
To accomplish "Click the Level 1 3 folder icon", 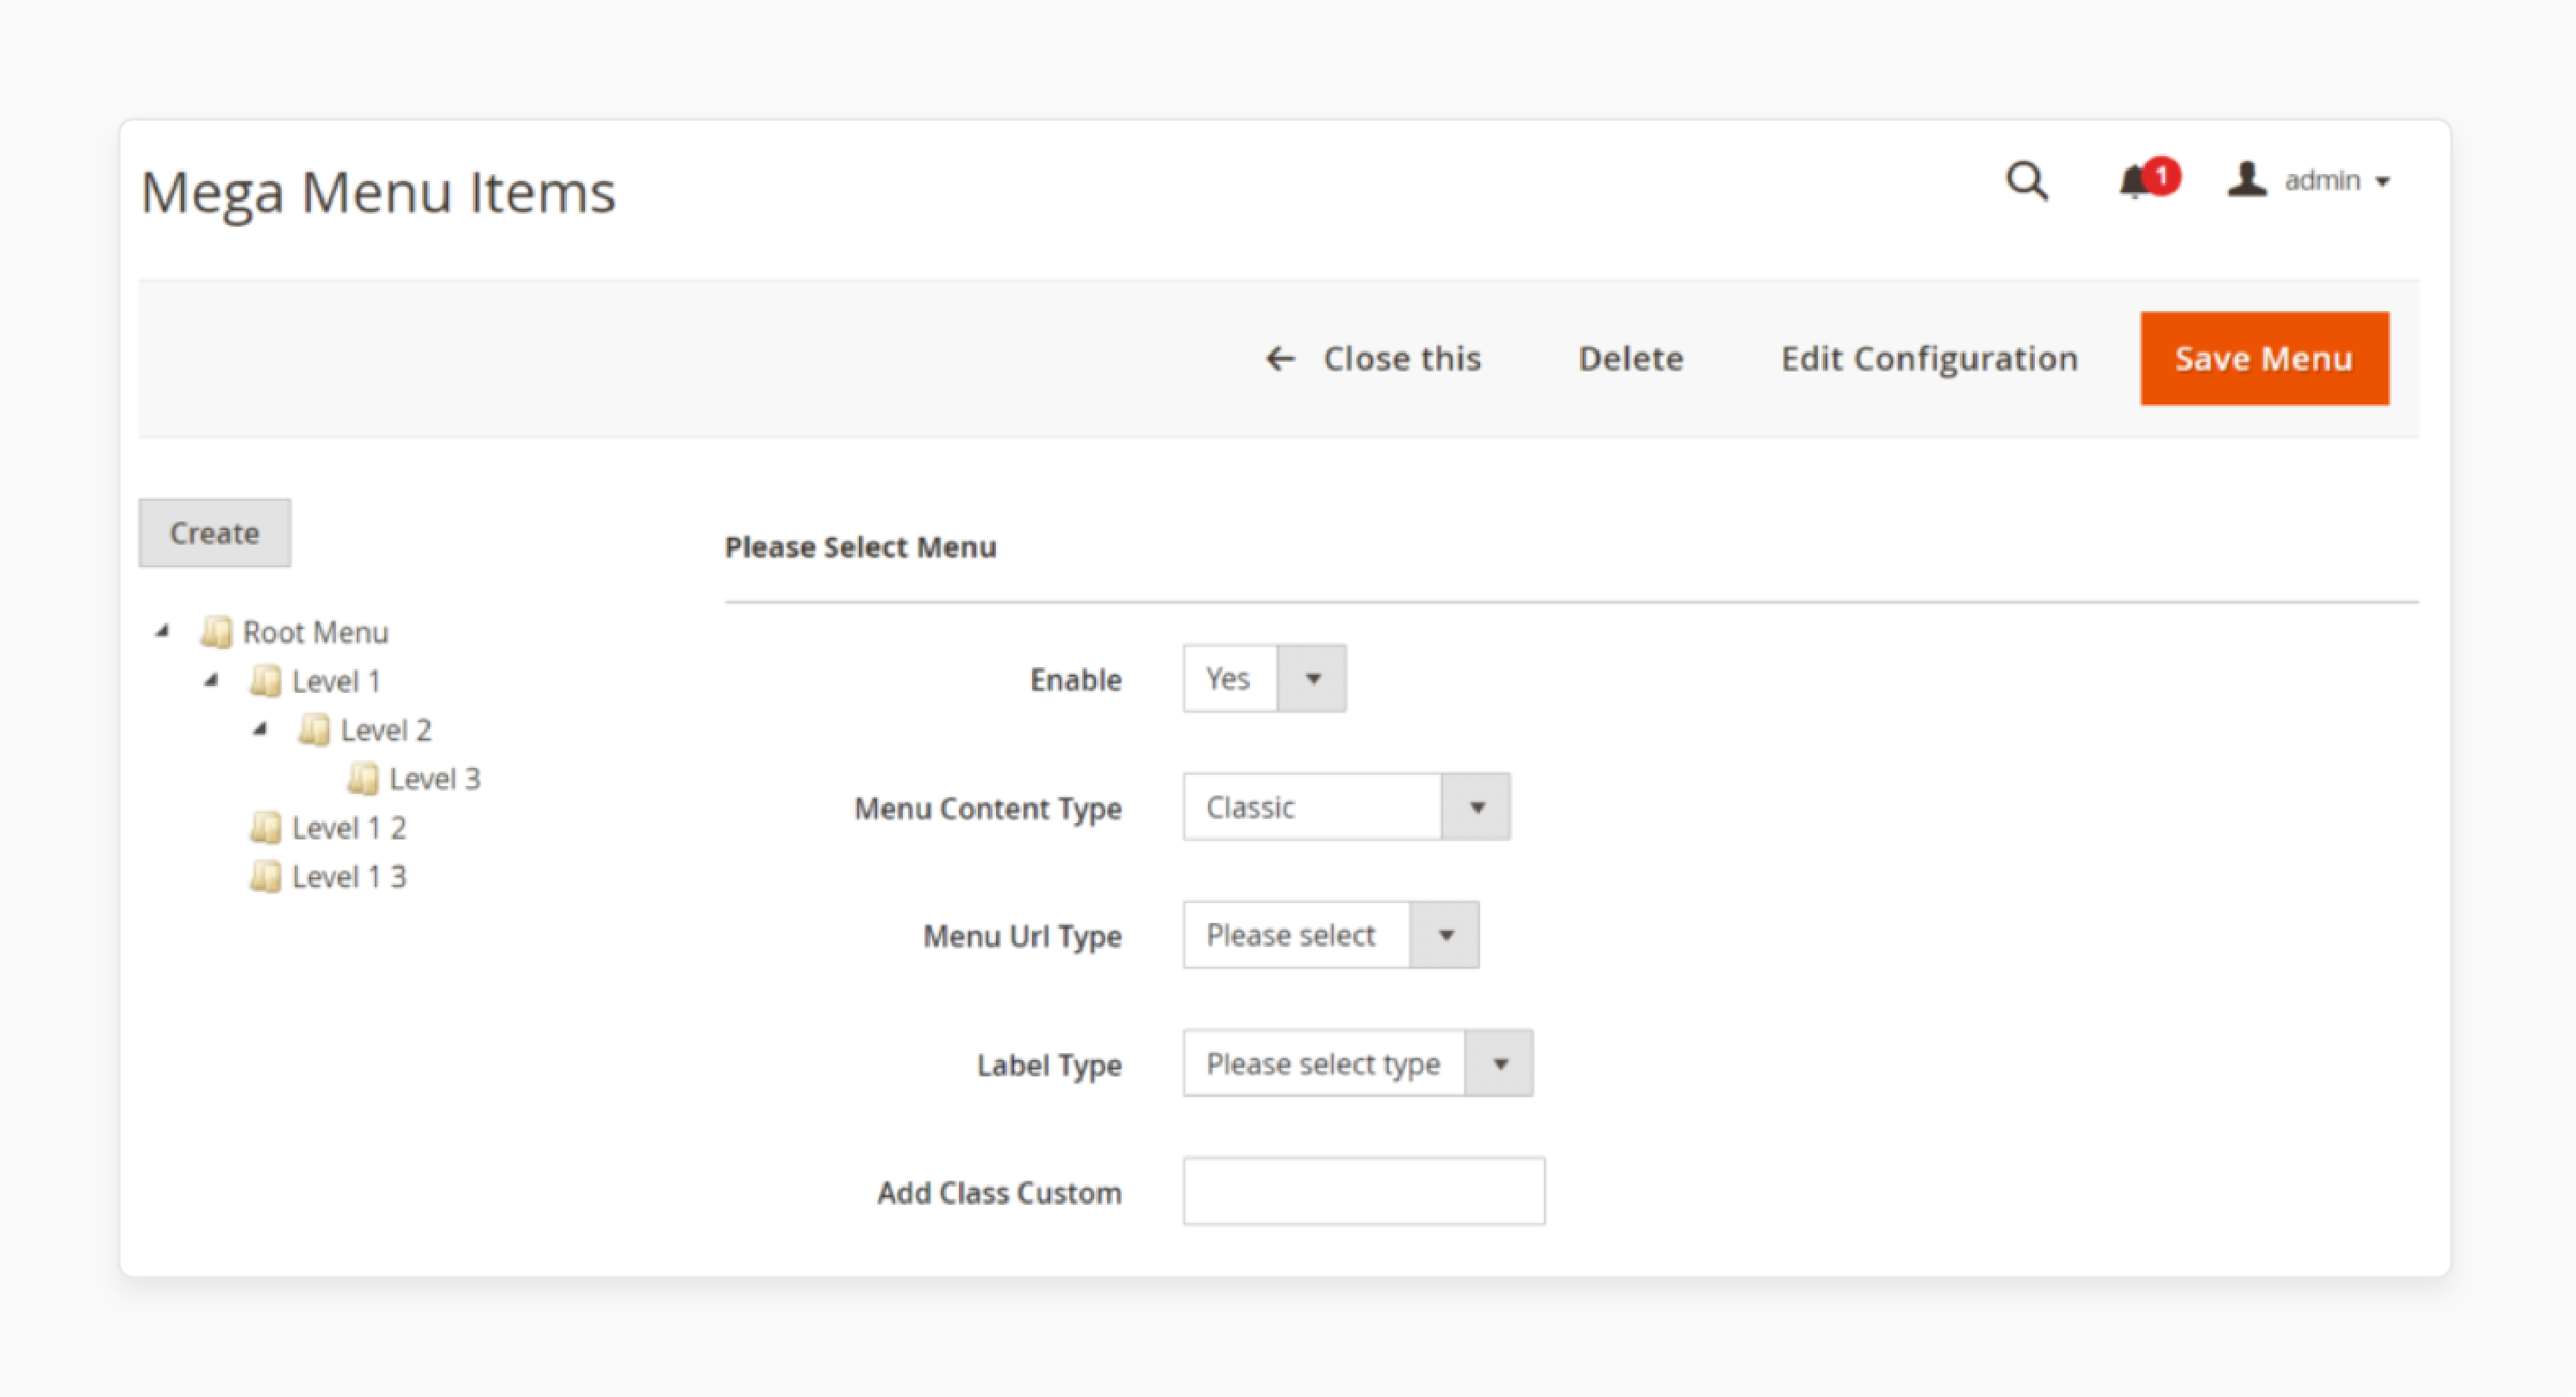I will click(x=265, y=877).
